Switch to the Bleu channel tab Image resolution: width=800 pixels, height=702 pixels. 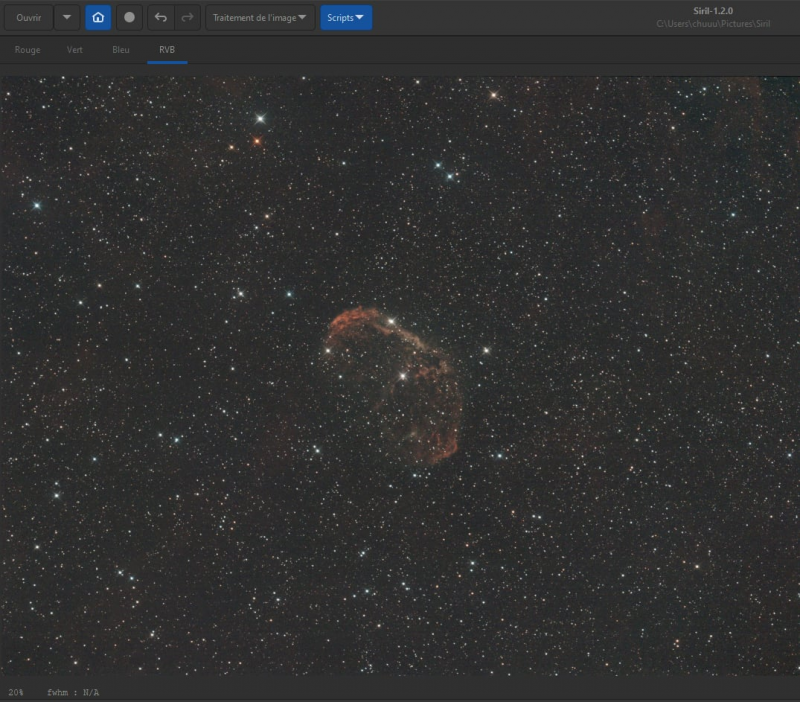click(x=121, y=50)
